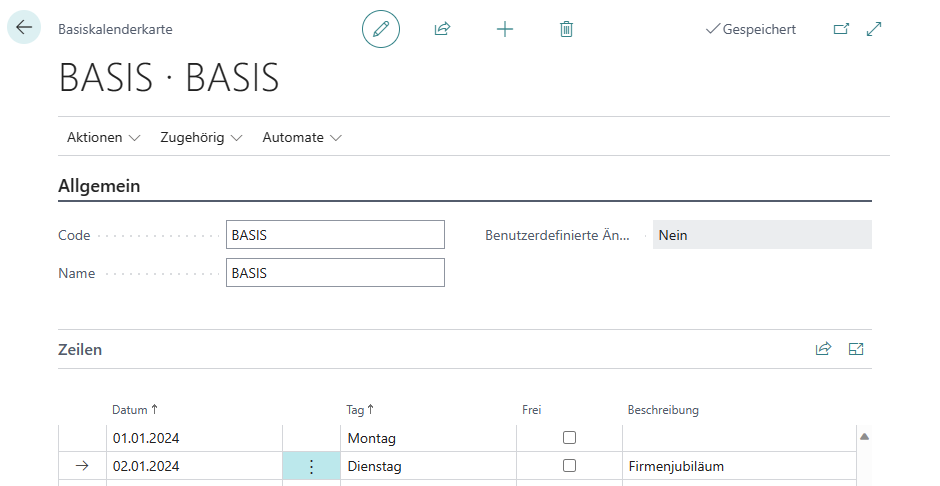Click the pencil edit icon
Image resolution: width=940 pixels, height=486 pixels.
coord(380,29)
